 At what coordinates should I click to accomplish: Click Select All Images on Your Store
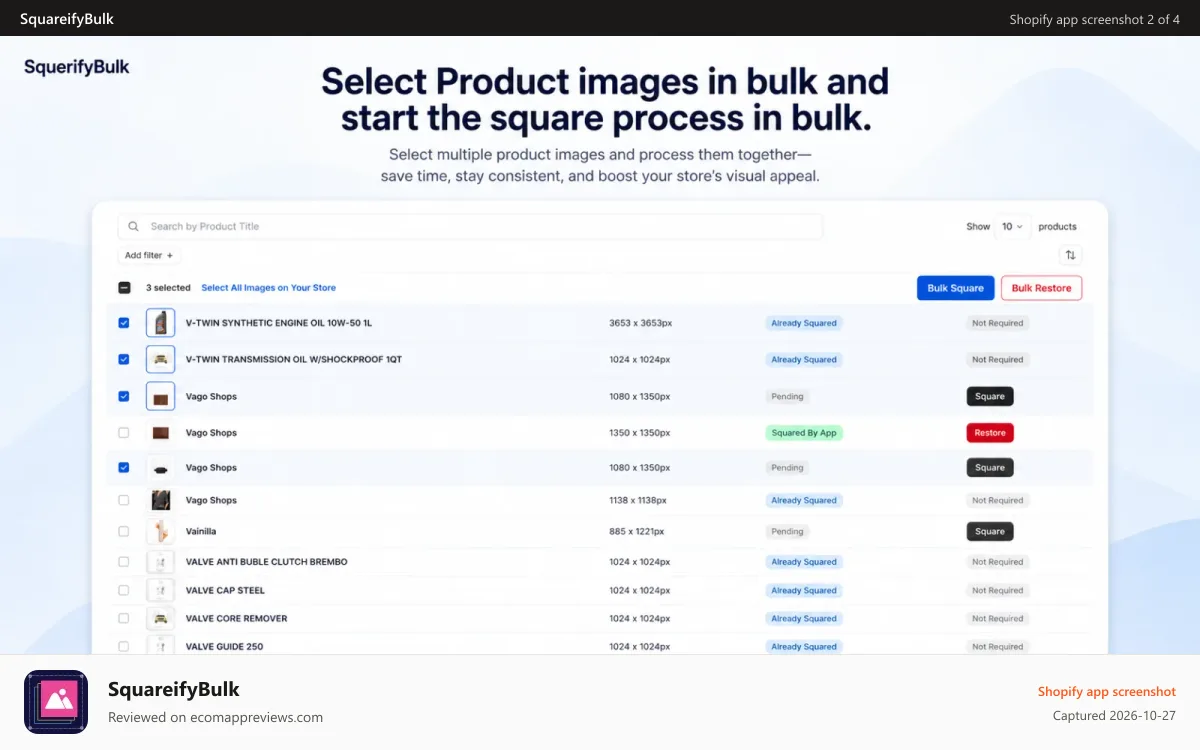click(x=268, y=288)
